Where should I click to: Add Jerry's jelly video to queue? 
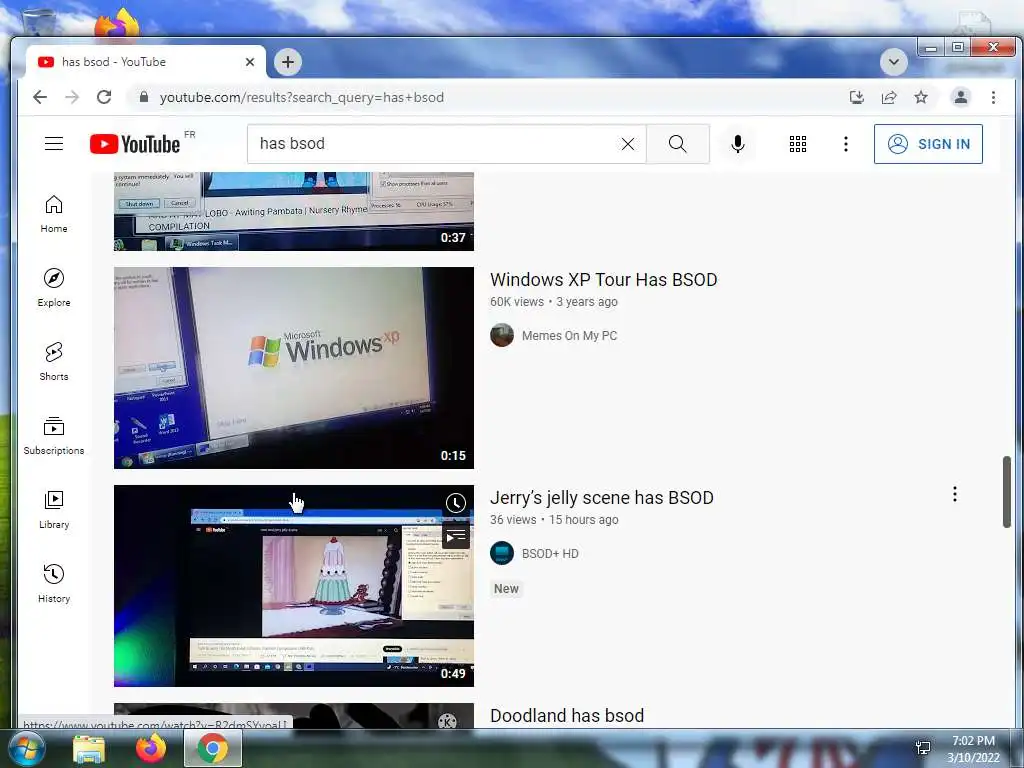click(456, 537)
